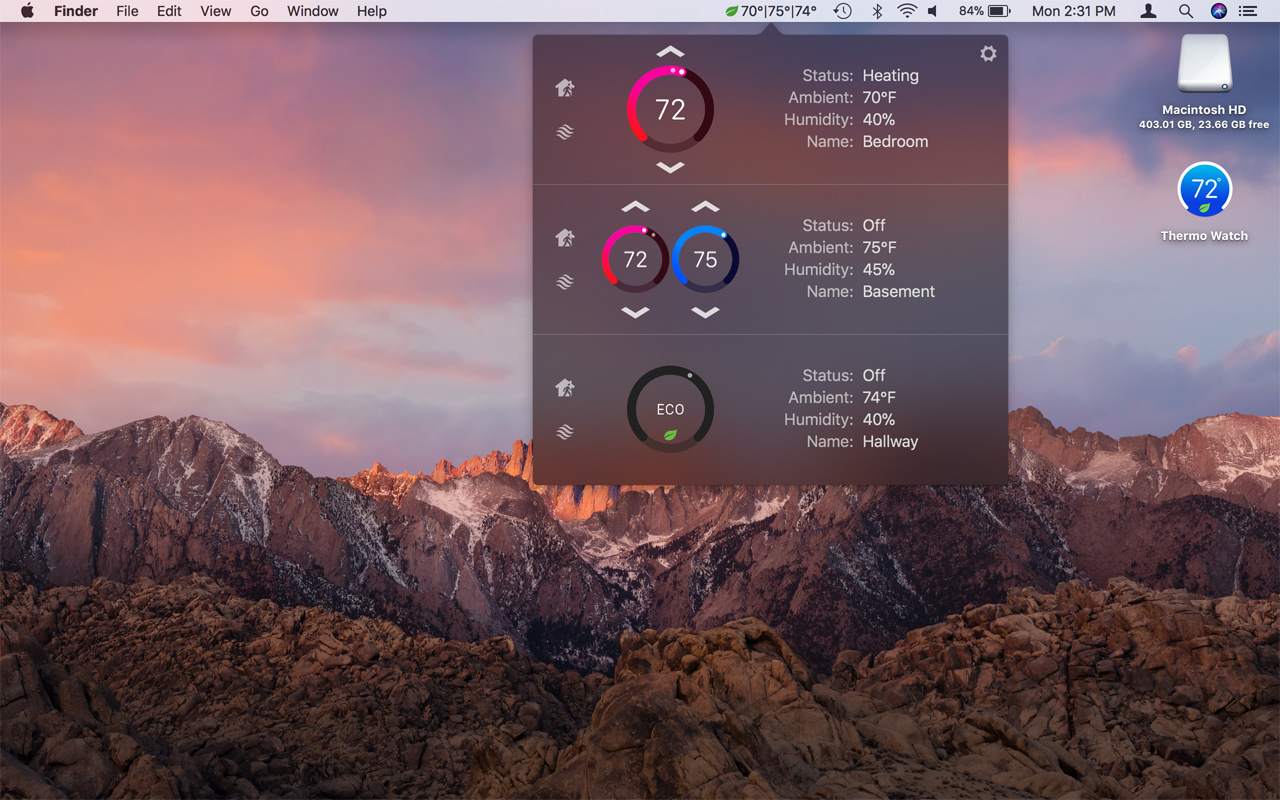Open the Edit menu
Image resolution: width=1280 pixels, height=800 pixels.
tap(169, 11)
